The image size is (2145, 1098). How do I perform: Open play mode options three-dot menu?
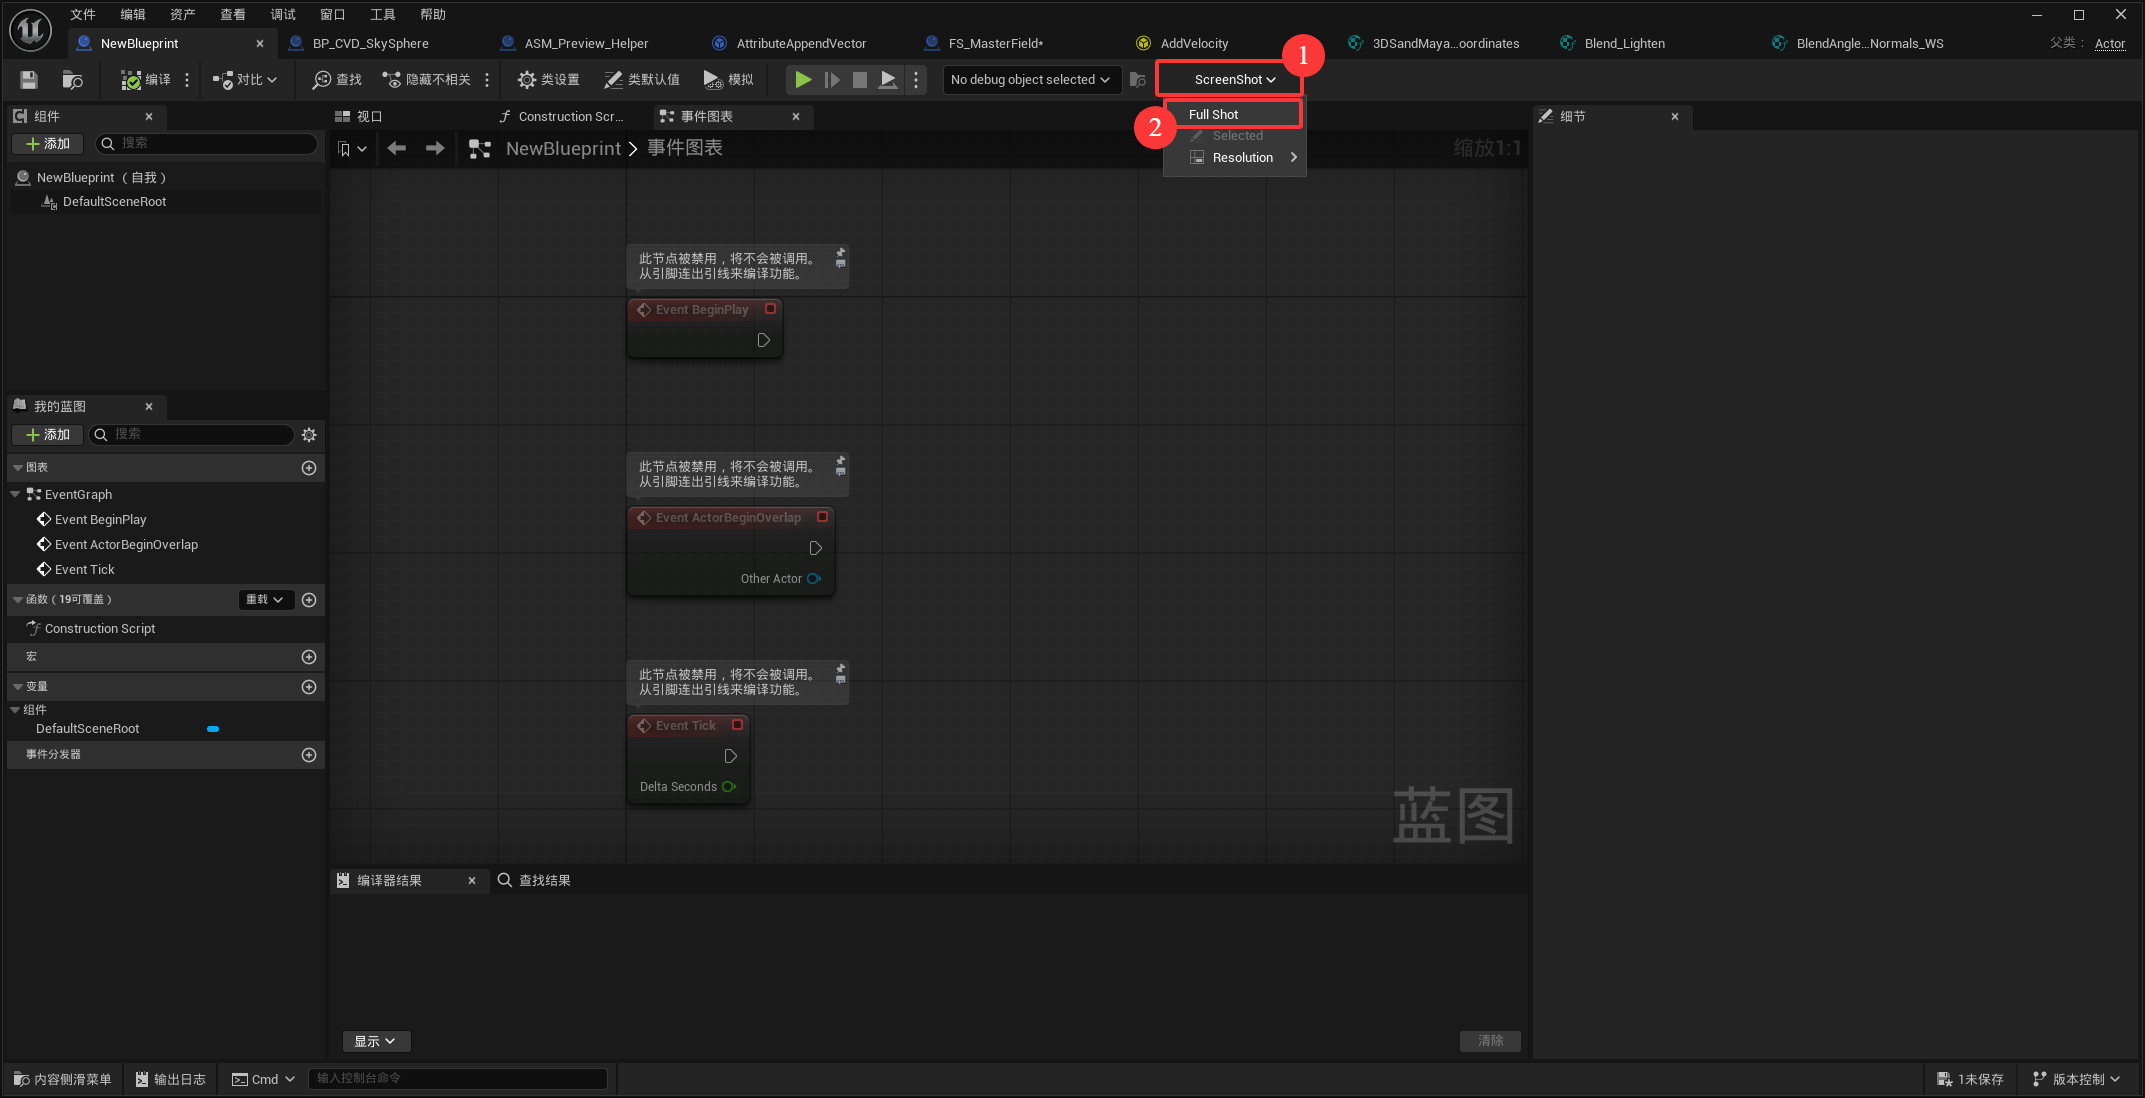click(916, 80)
